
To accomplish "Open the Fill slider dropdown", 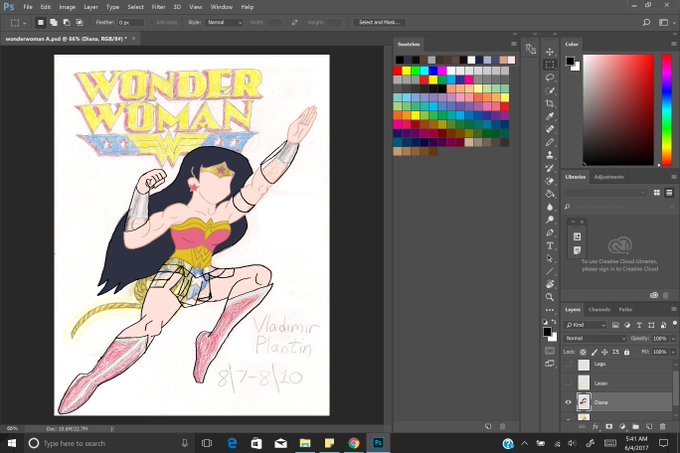I will coord(673,352).
